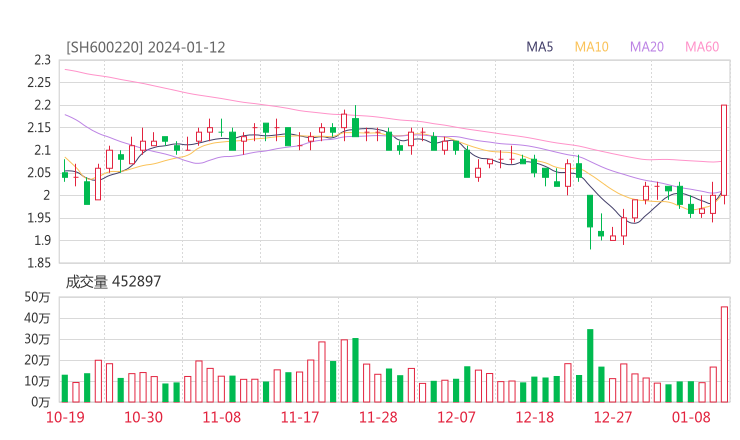The width and height of the screenshot is (740, 440).
Task: Click the 0万 volume axis label
Action: tap(40, 402)
